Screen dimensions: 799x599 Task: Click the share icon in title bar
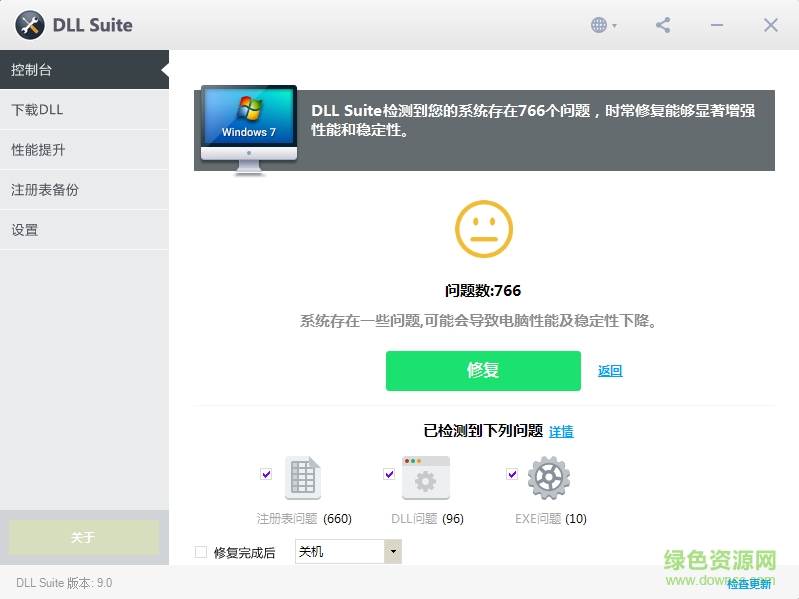(663, 25)
